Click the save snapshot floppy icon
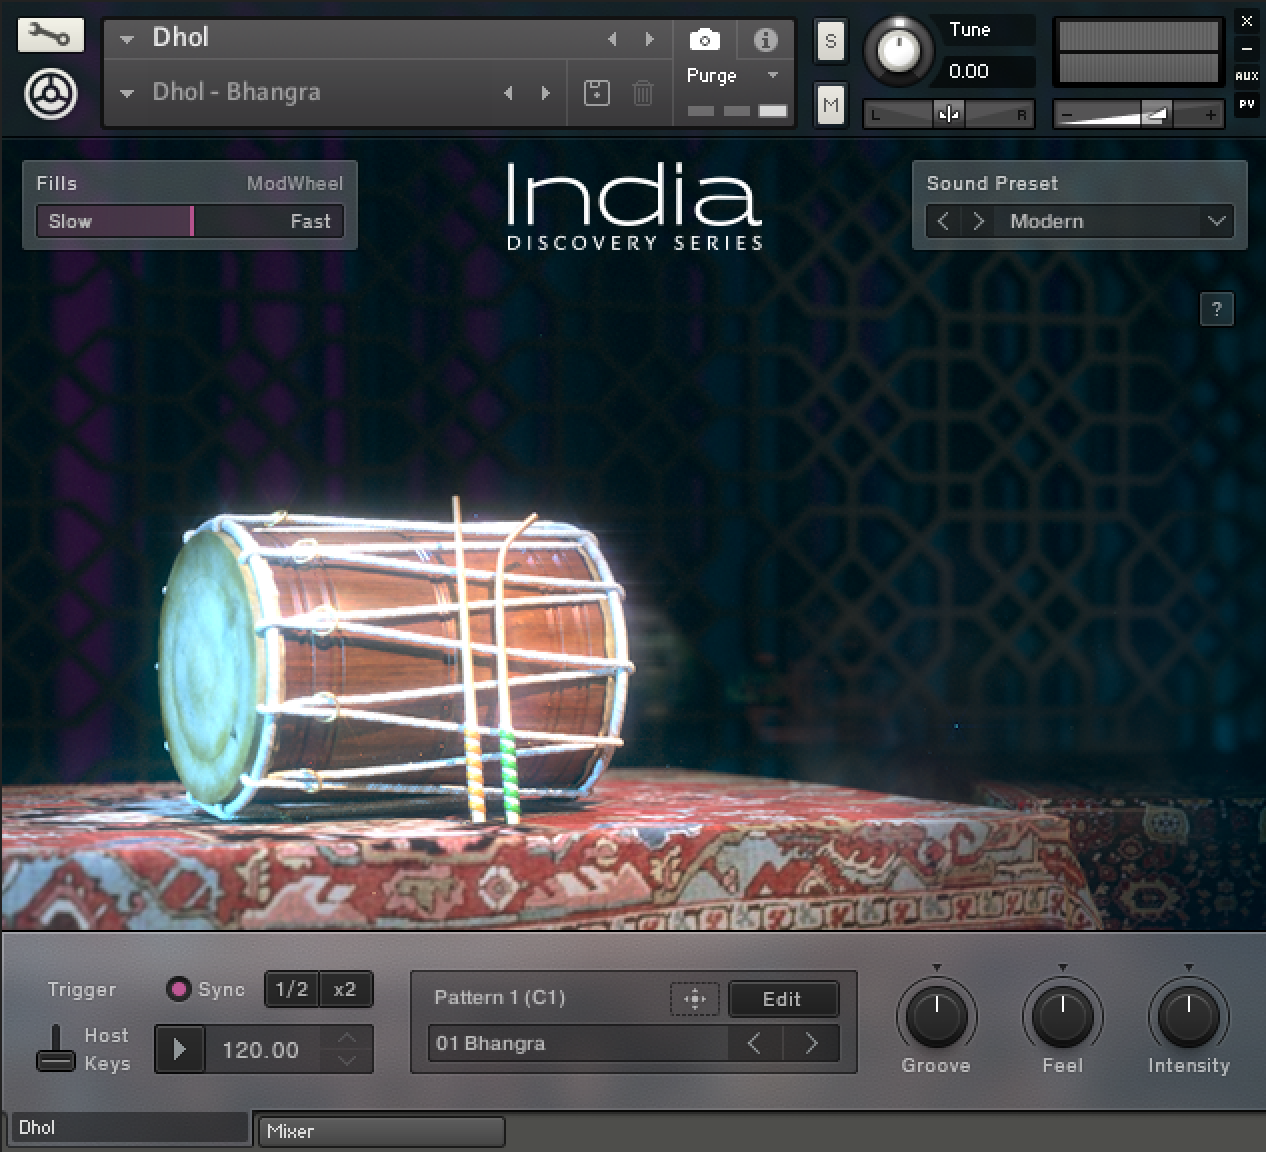1266x1152 pixels. pos(596,93)
